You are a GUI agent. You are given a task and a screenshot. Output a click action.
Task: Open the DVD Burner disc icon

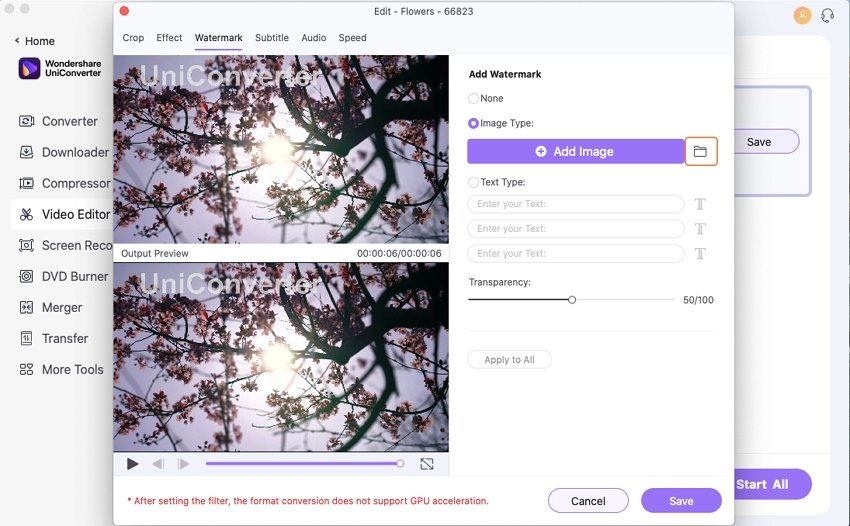[x=26, y=276]
